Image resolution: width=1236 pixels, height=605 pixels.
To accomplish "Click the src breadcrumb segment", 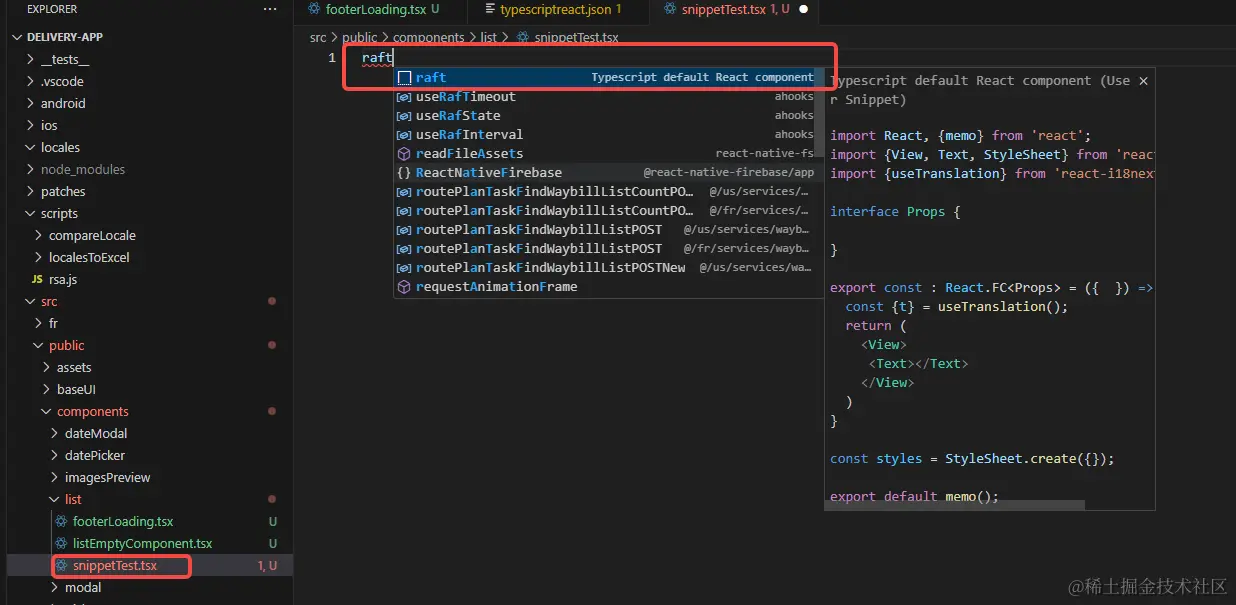I will [318, 37].
